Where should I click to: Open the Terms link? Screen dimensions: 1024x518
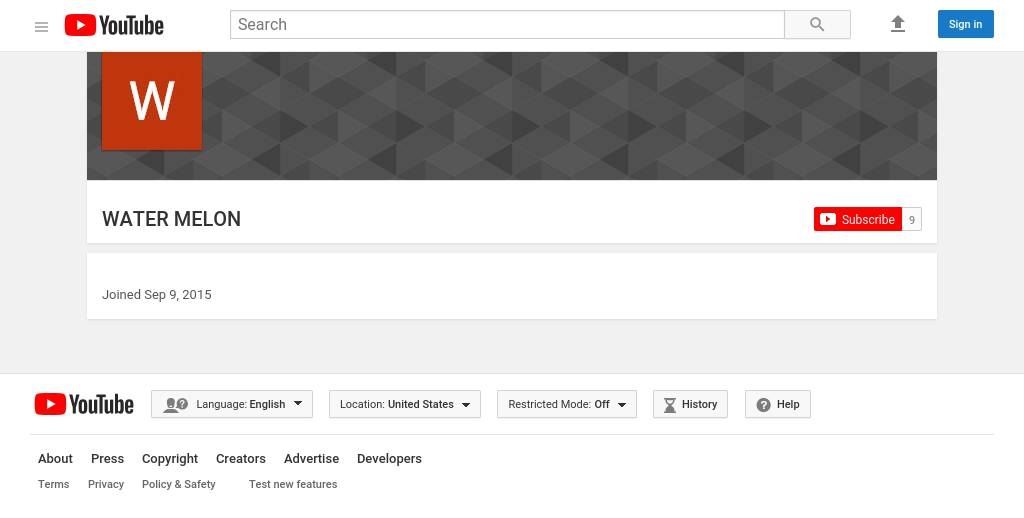pyautogui.click(x=54, y=484)
